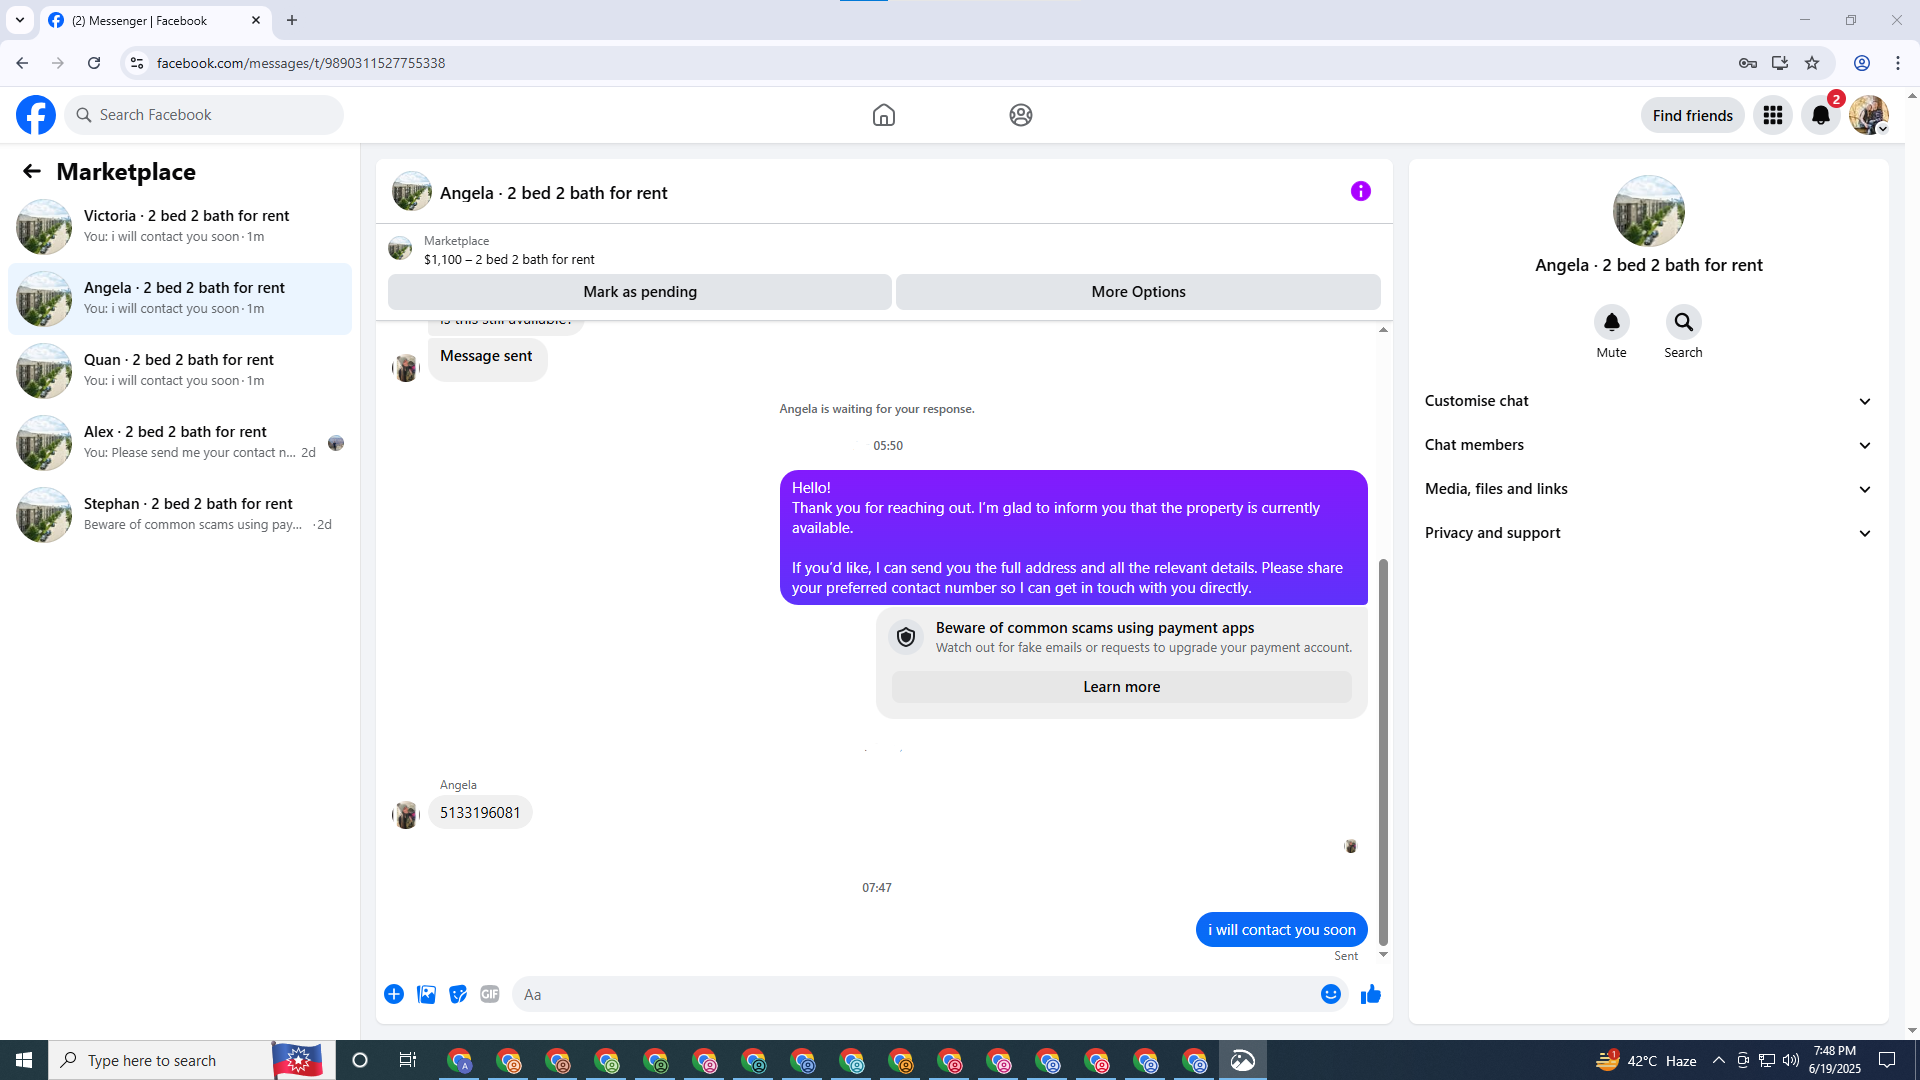Choose a sticker in composer

(x=458, y=994)
